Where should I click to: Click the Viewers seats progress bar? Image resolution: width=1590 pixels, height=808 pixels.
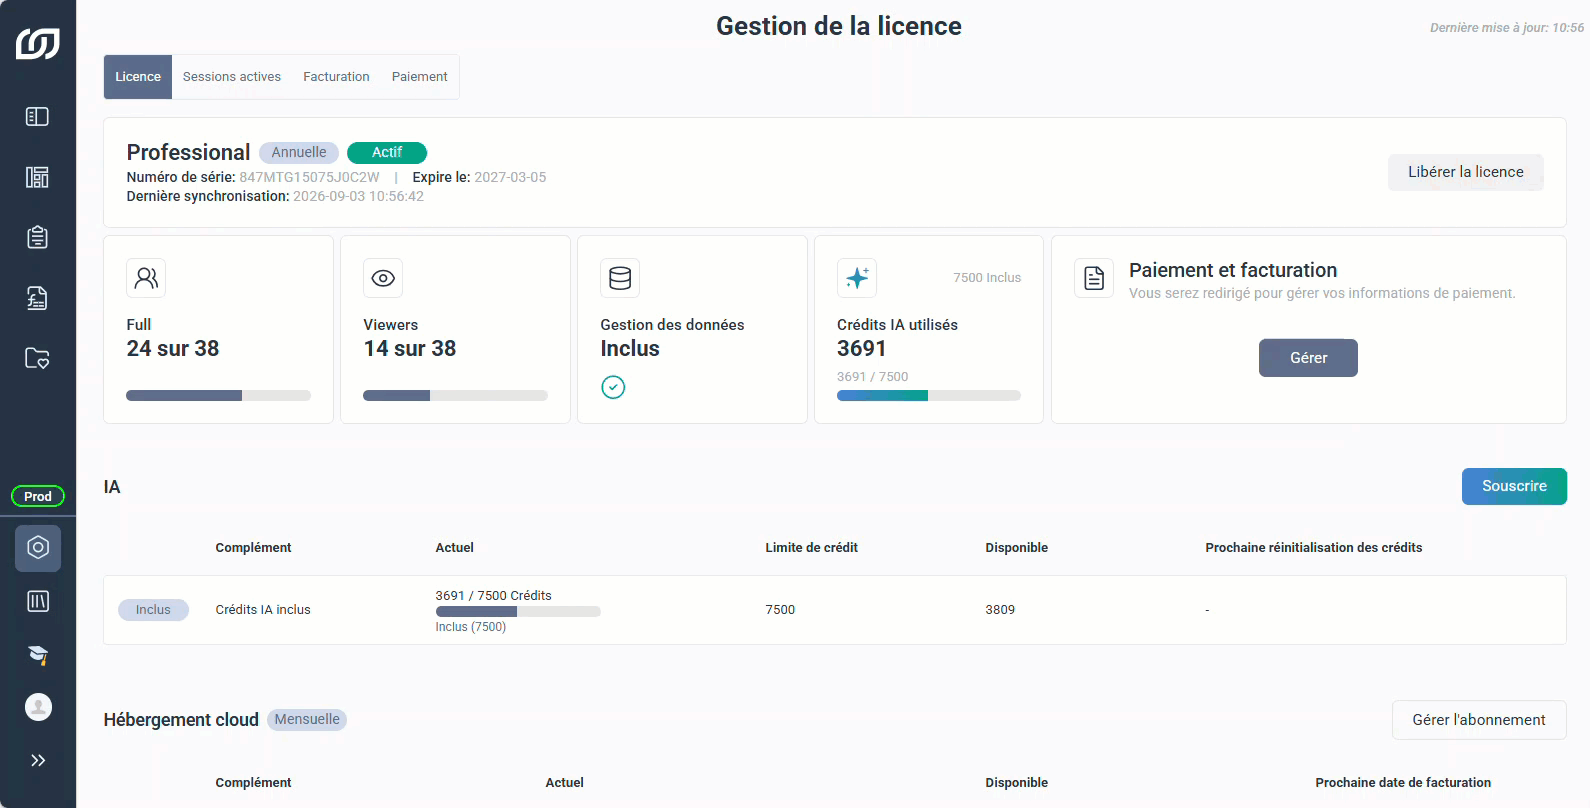click(455, 396)
